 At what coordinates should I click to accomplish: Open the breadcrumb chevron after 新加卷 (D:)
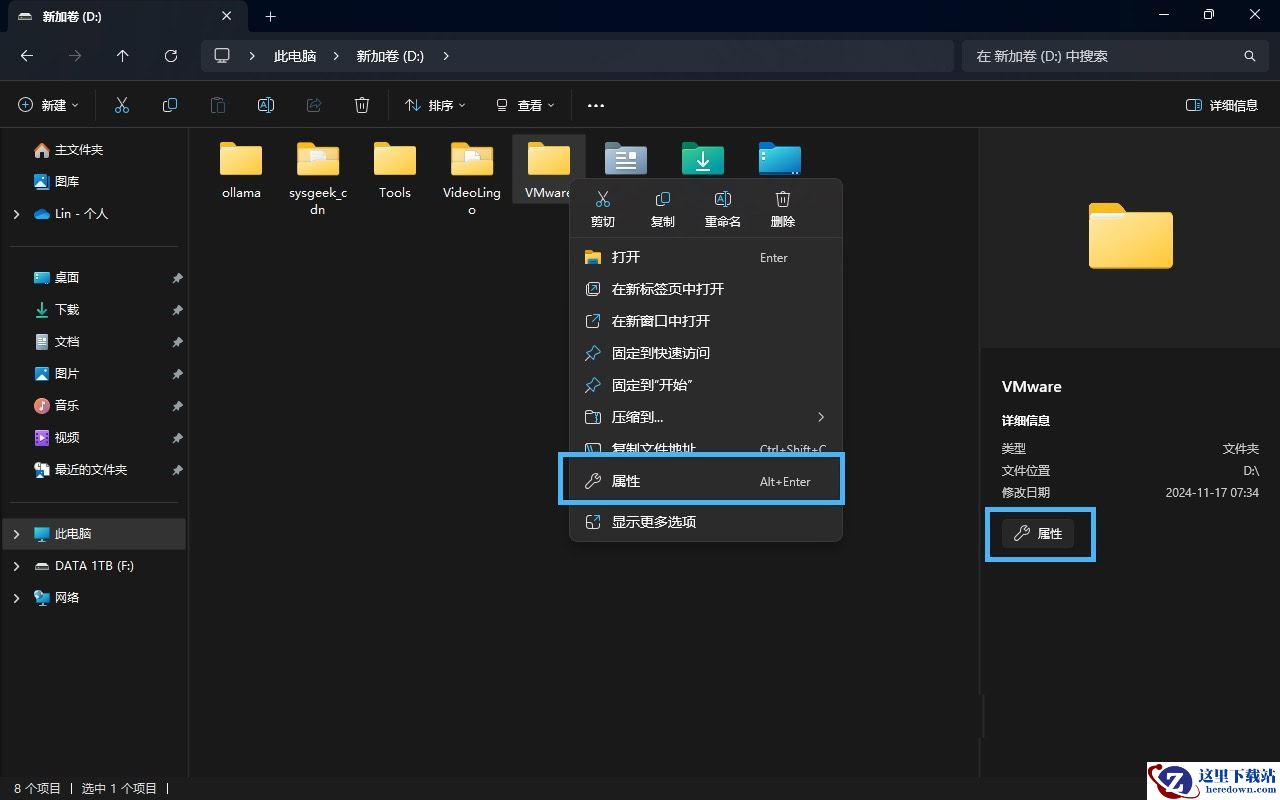(x=446, y=56)
